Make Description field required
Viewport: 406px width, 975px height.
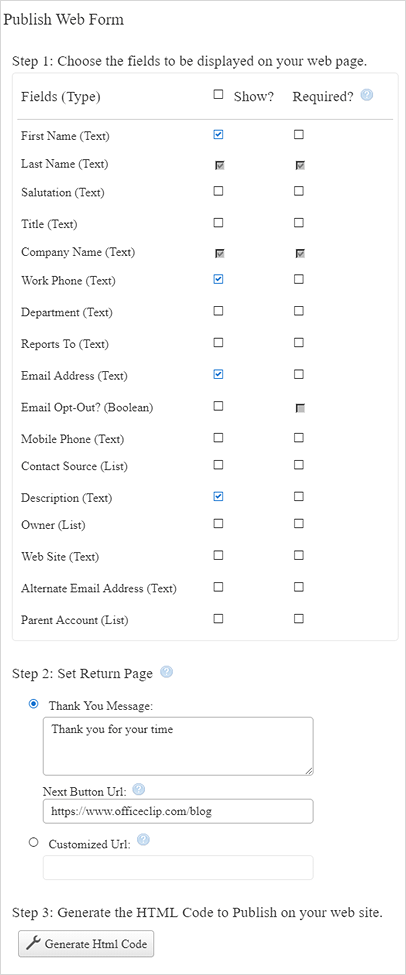(x=299, y=496)
